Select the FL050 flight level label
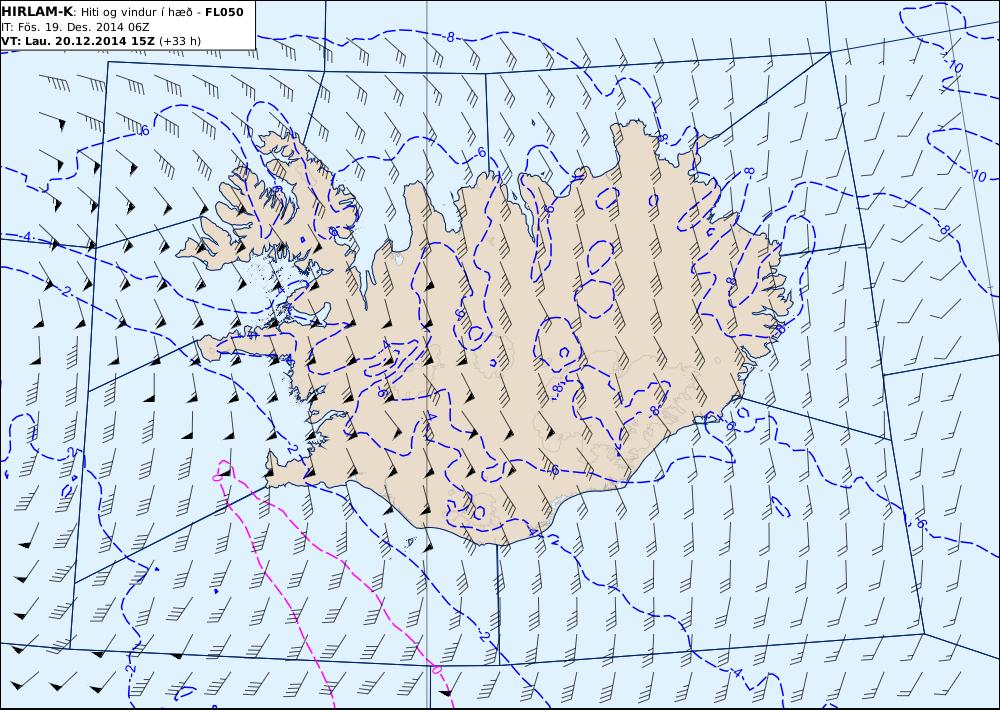 pos(224,12)
